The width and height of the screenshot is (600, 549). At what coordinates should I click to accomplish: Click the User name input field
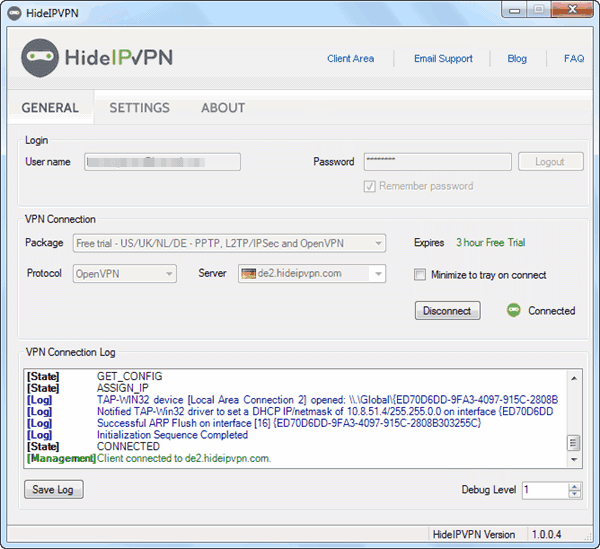pos(163,162)
